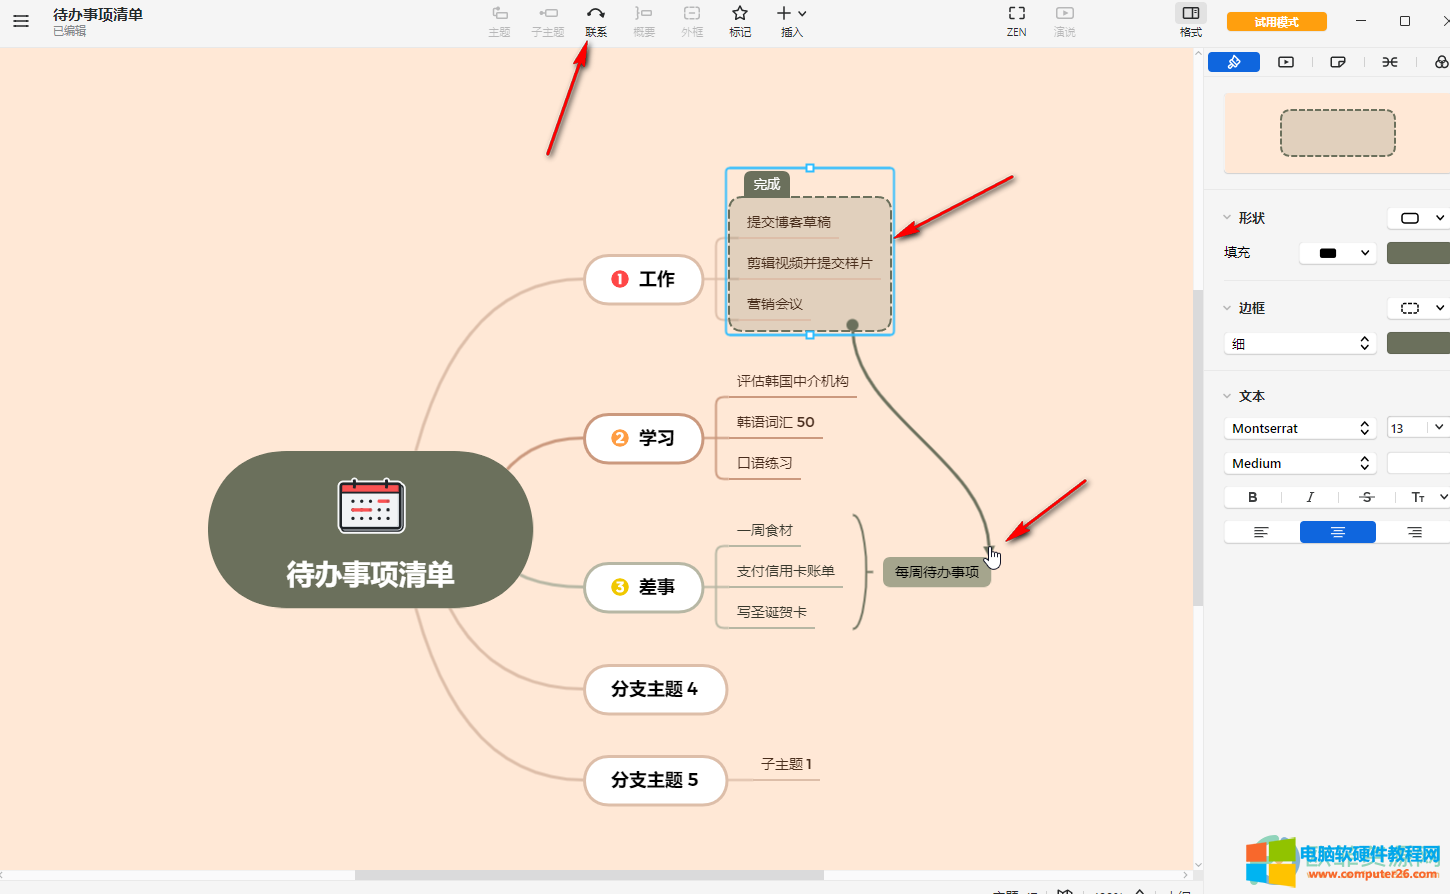Image resolution: width=1450 pixels, height=894 pixels.
Task: Toggle italic text formatting
Action: [1310, 497]
